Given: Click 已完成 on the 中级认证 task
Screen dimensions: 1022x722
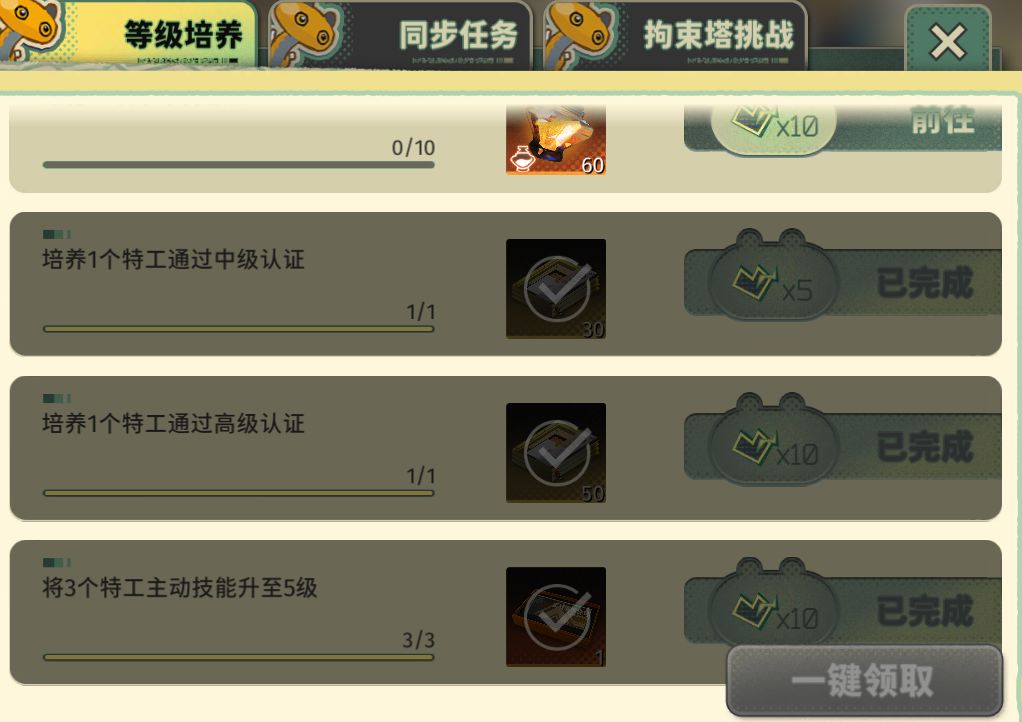Looking at the screenshot, I should coord(925,283).
